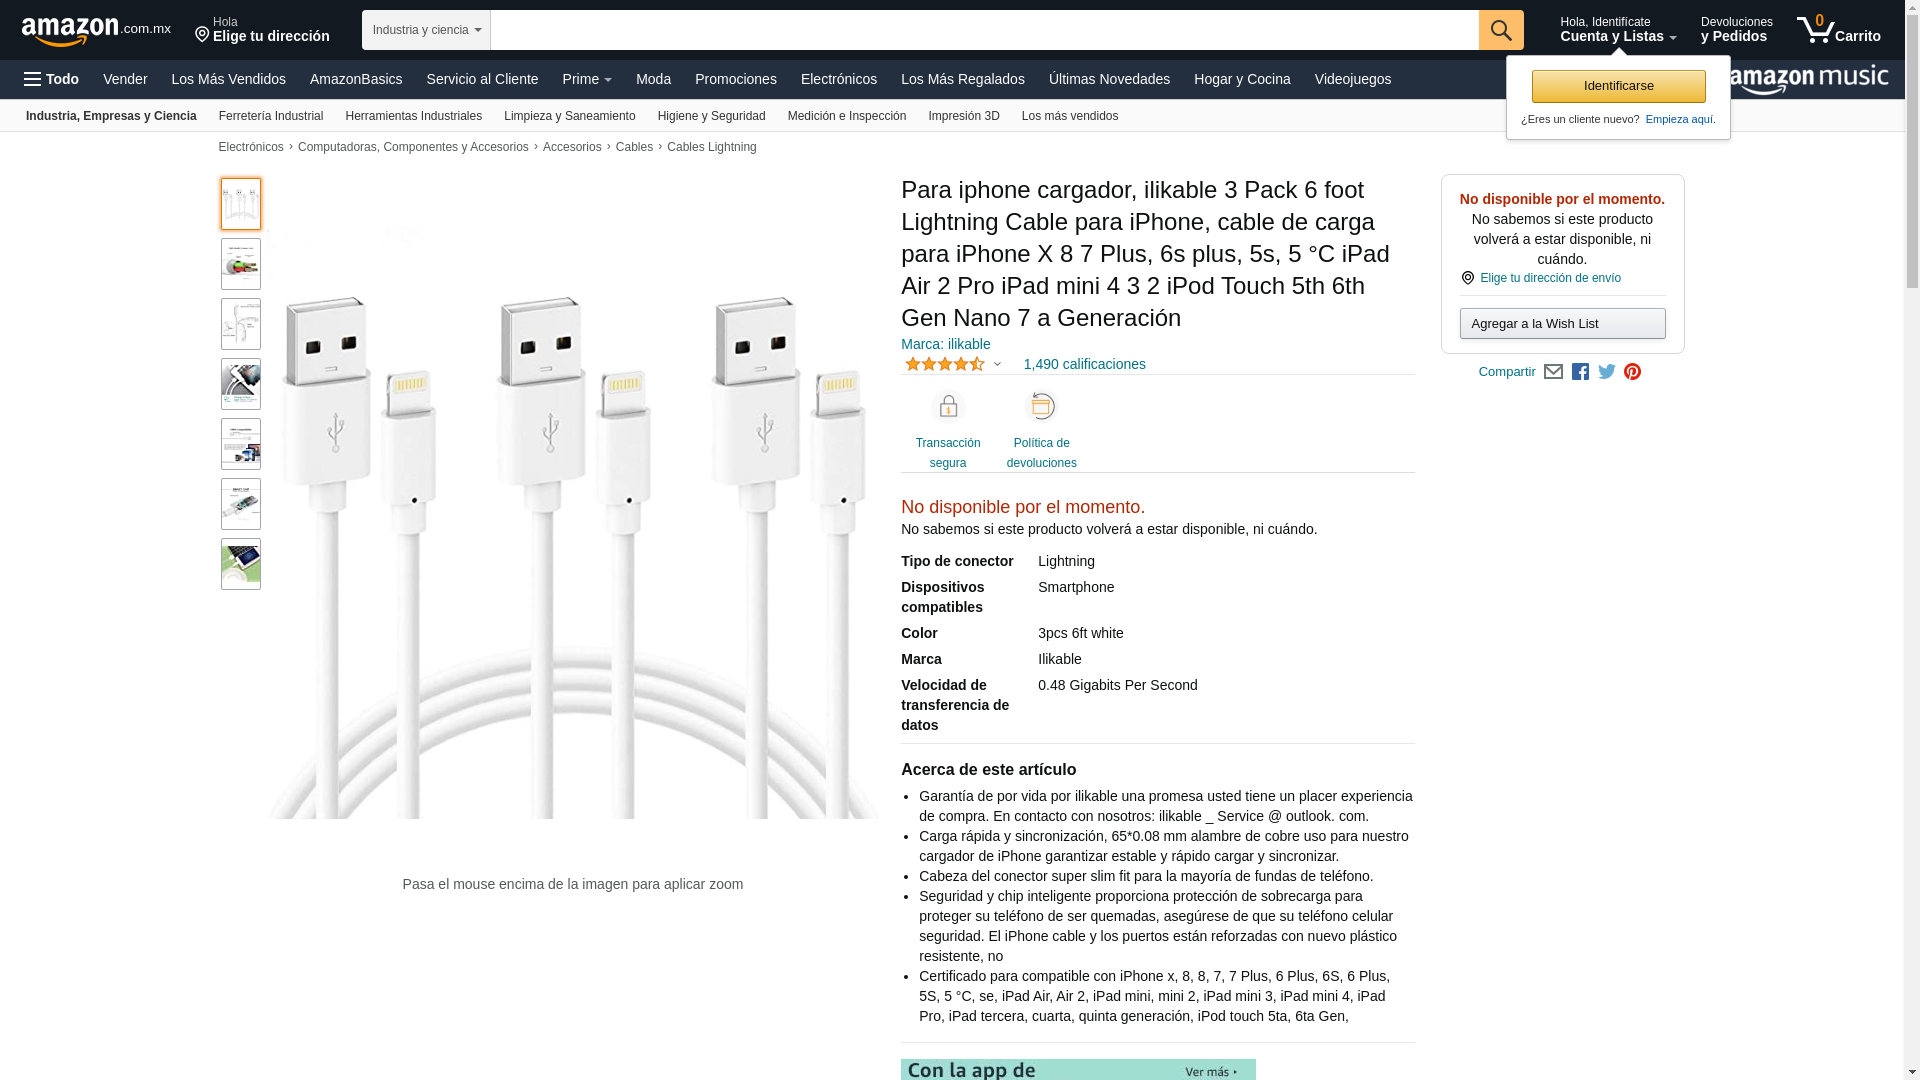Open the Prime navigation menu
Screen dimensions: 1920x1080
(x=587, y=79)
